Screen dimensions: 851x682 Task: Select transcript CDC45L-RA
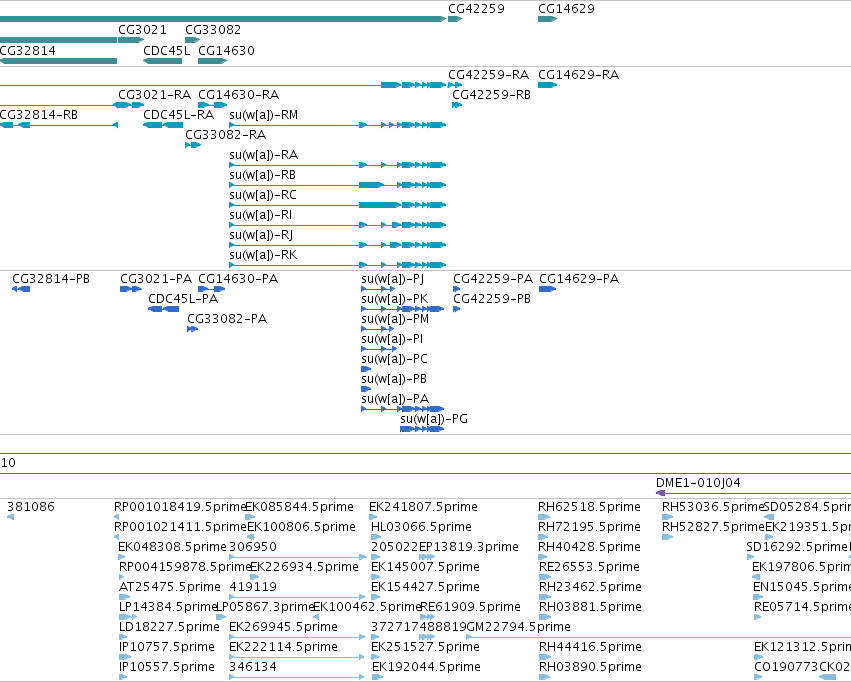pyautogui.click(x=179, y=114)
